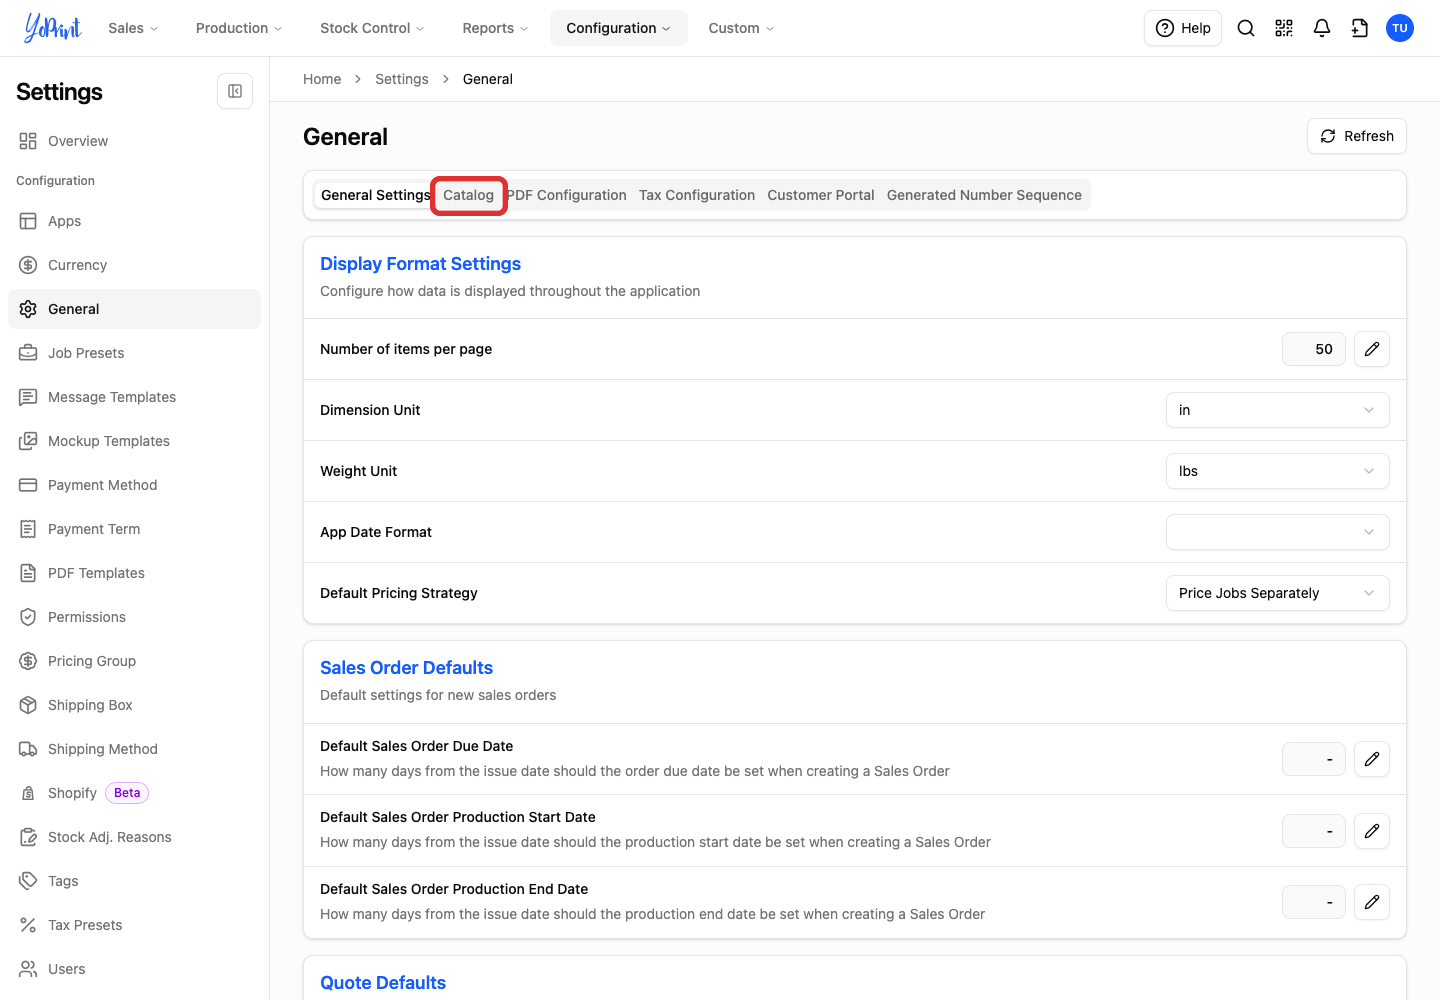Edit Default Sales Order Production Start Date
Screen dimensions: 1440x1000
[x=1372, y=831]
